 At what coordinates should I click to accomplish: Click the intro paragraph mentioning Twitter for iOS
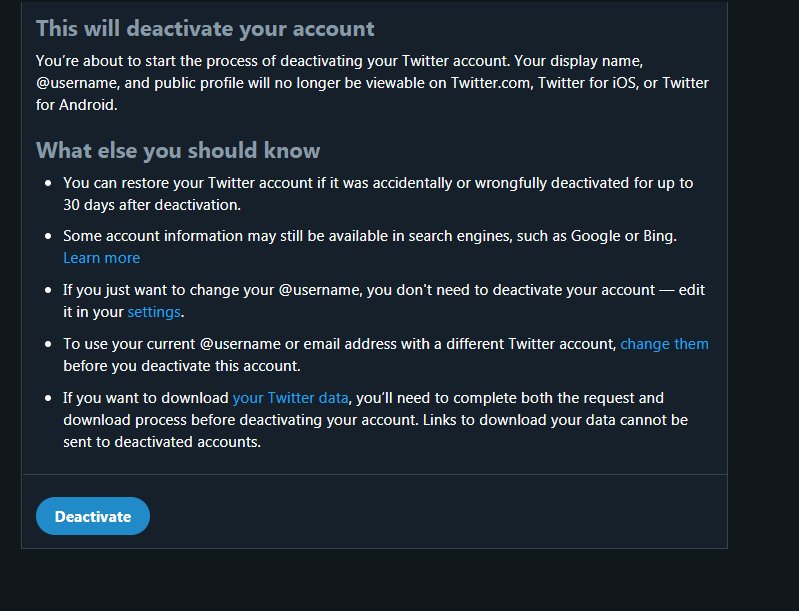[372, 83]
